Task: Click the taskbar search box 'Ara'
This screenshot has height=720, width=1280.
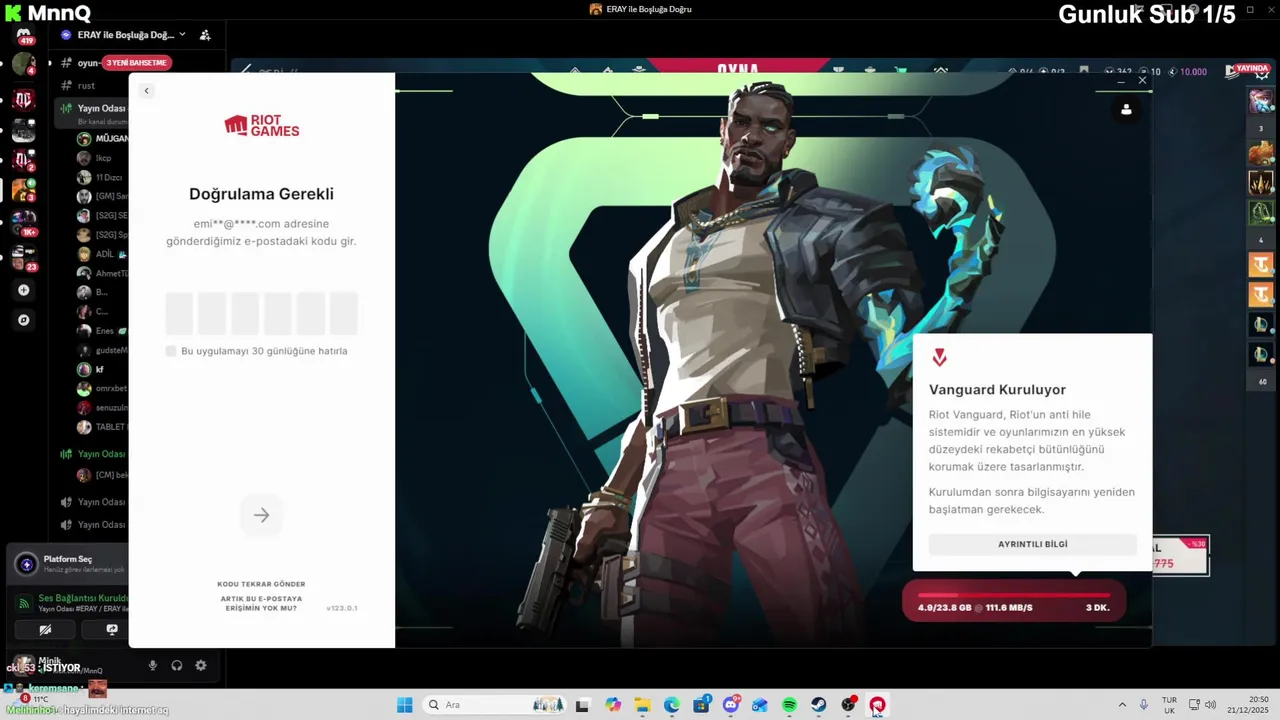Action: pos(496,705)
